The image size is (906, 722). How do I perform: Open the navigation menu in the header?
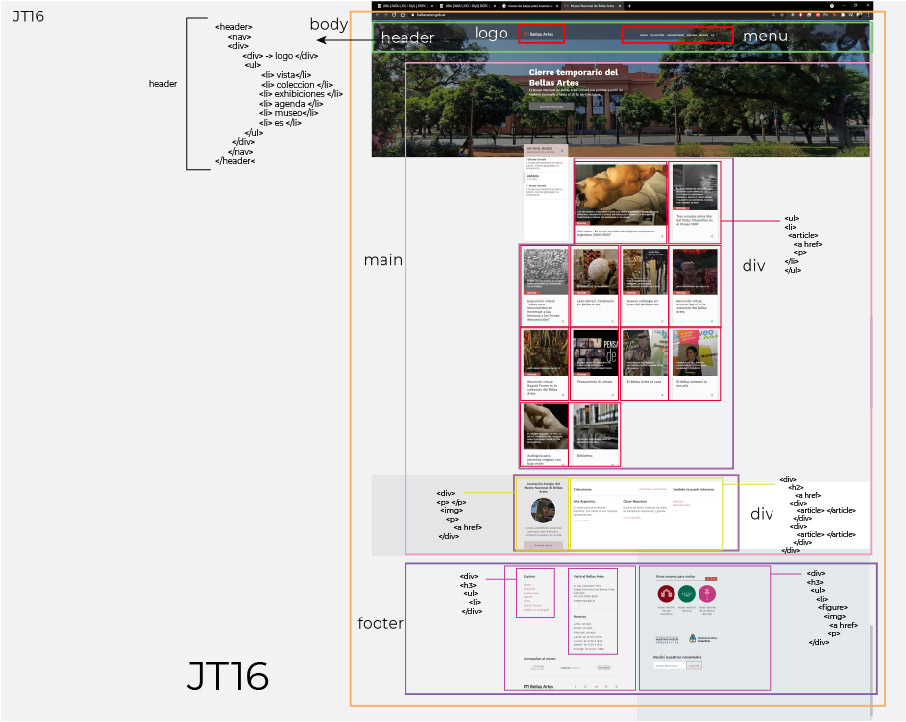pos(677,34)
